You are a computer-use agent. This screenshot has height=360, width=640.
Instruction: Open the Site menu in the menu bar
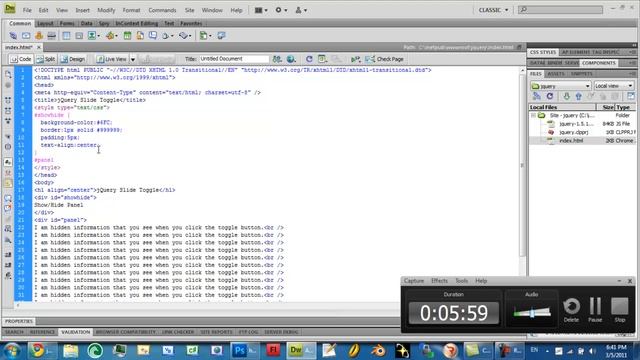coord(189,10)
